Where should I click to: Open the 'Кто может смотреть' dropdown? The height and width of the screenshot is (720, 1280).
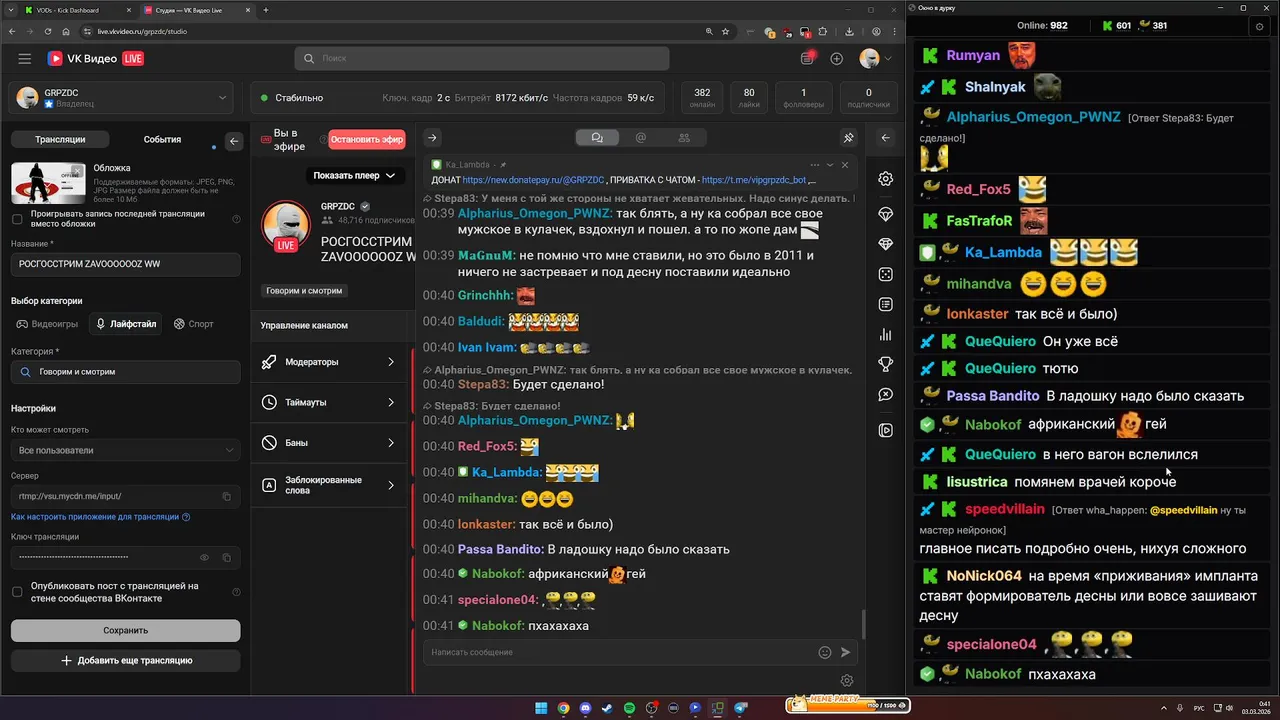pos(125,450)
